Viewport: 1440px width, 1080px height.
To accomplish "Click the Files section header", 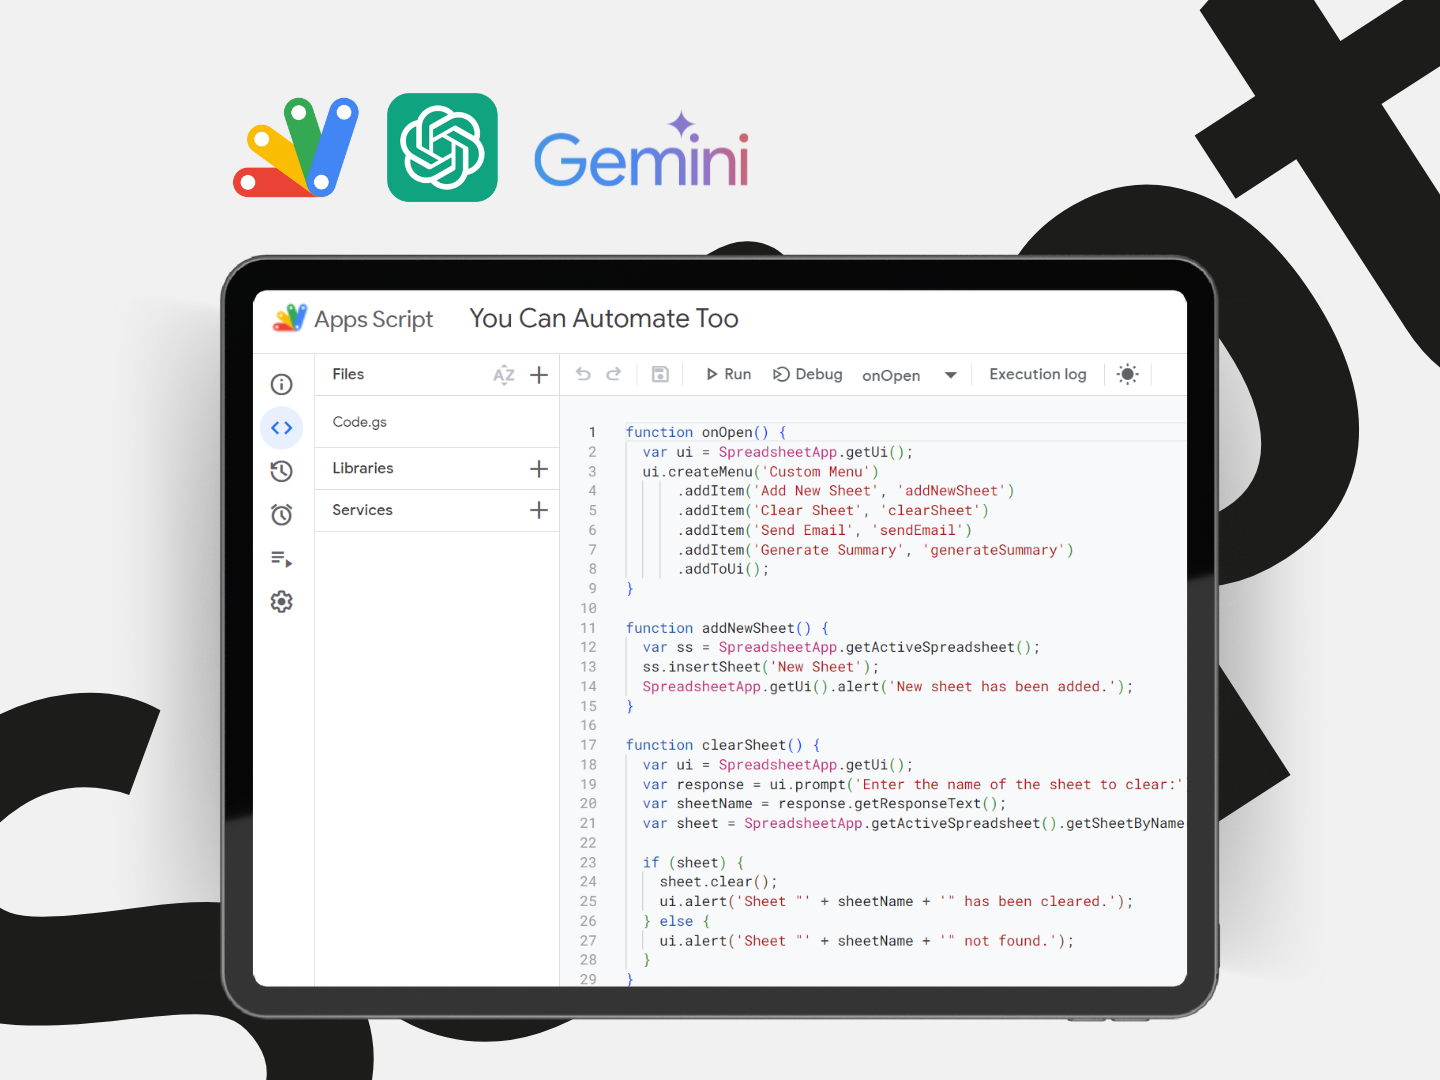I will click(x=348, y=374).
